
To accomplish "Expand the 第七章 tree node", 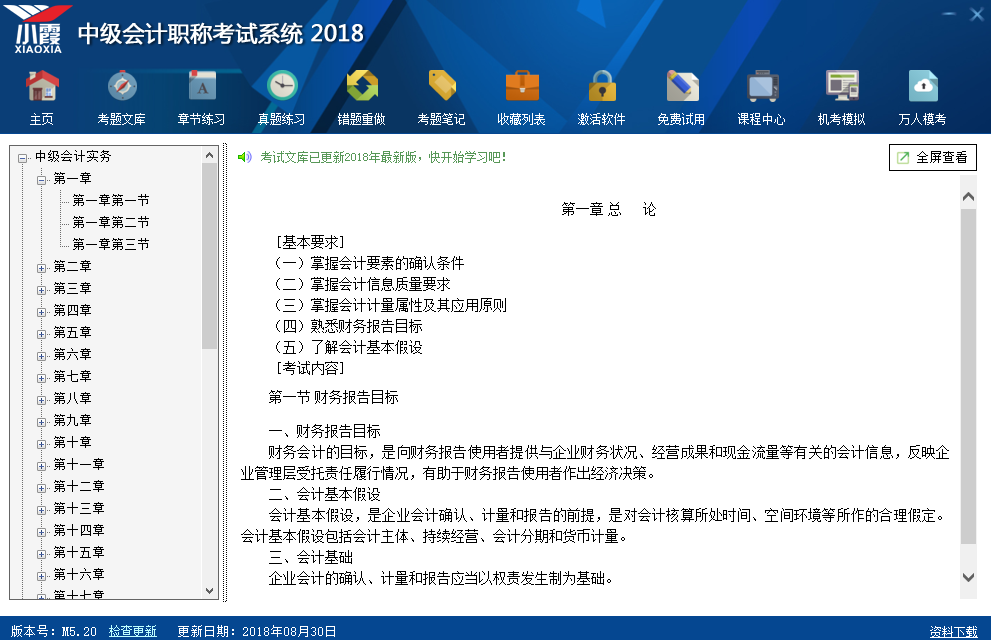I will tap(41, 378).
